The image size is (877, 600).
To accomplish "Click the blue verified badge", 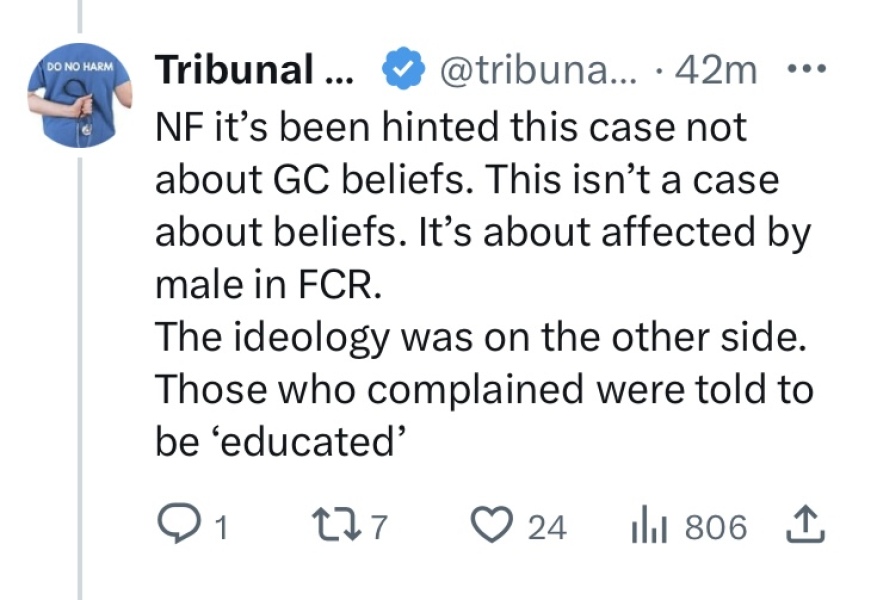I will [401, 68].
